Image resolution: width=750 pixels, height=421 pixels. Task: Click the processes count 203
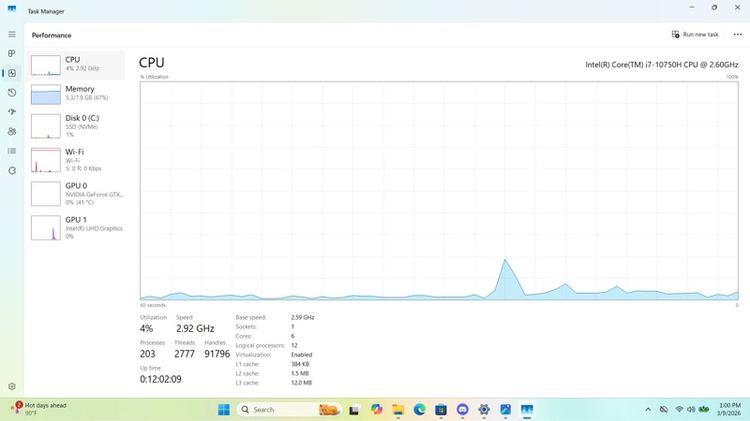click(147, 354)
